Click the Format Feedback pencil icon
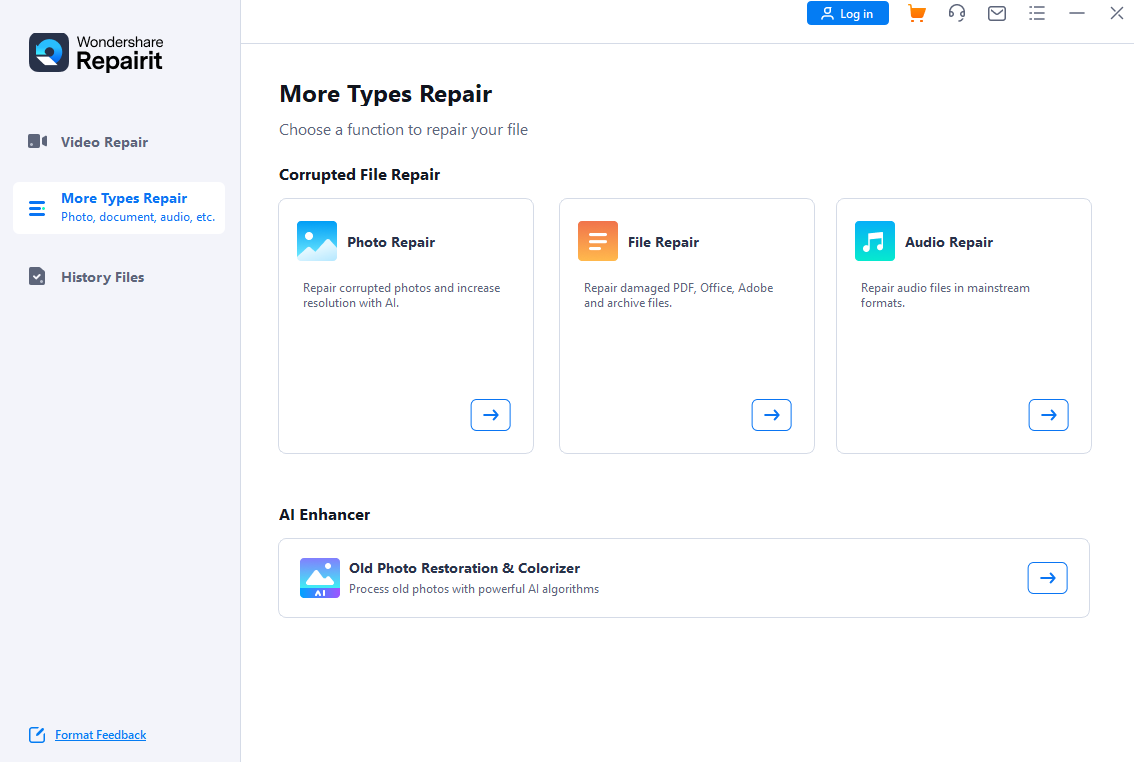This screenshot has width=1134, height=762. click(x=37, y=735)
